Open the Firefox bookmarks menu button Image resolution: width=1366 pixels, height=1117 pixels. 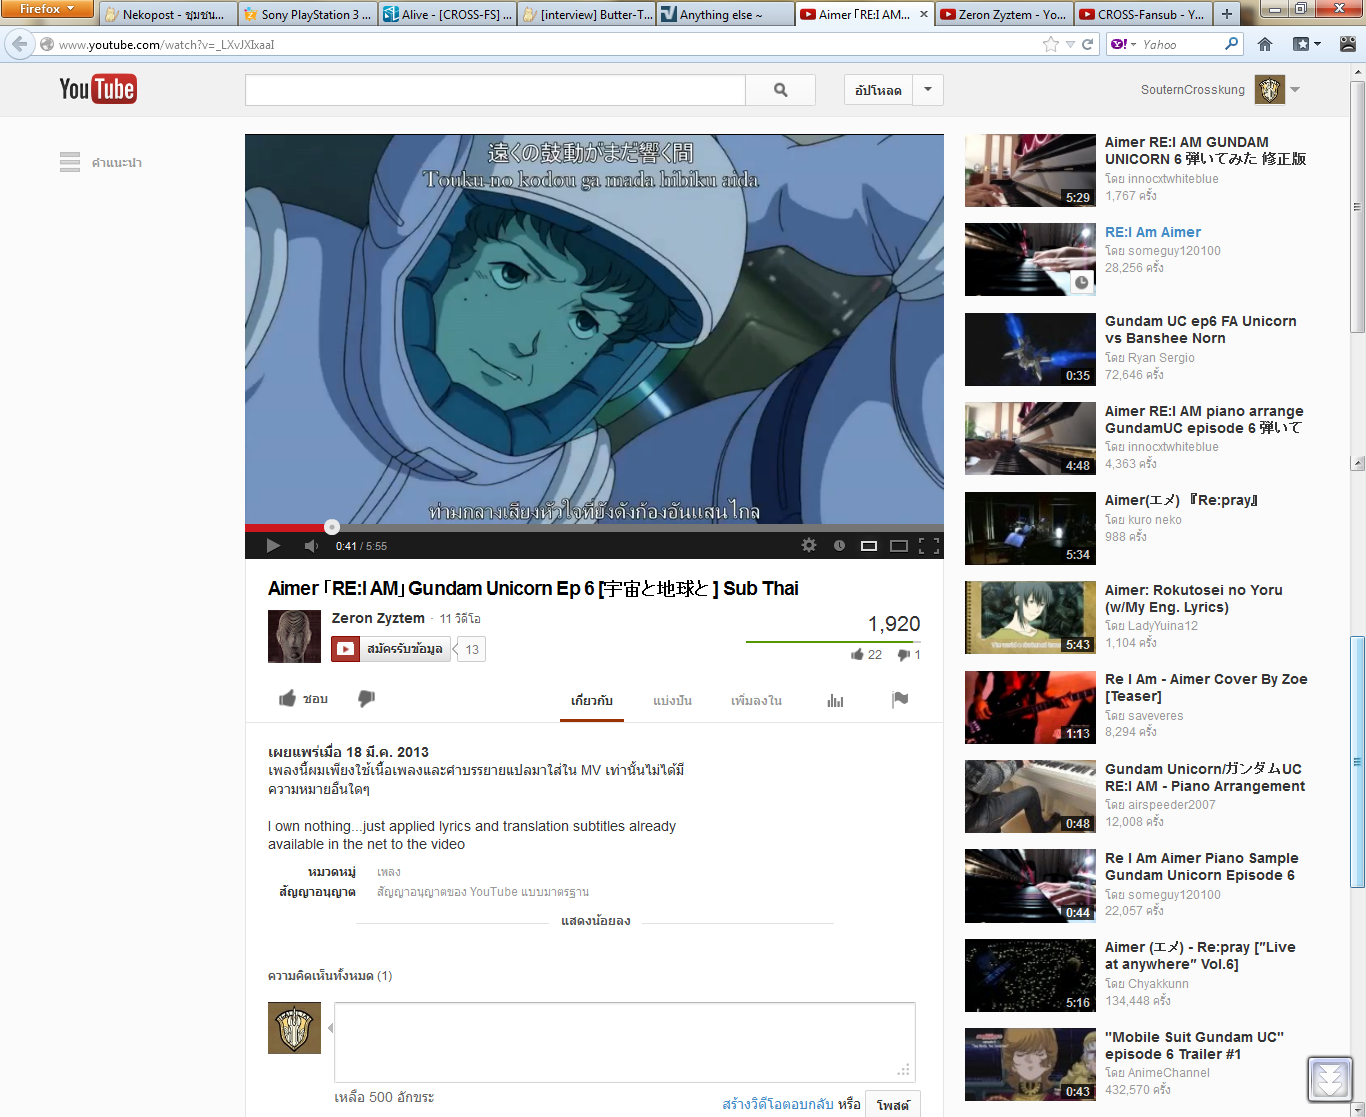pos(1307,44)
